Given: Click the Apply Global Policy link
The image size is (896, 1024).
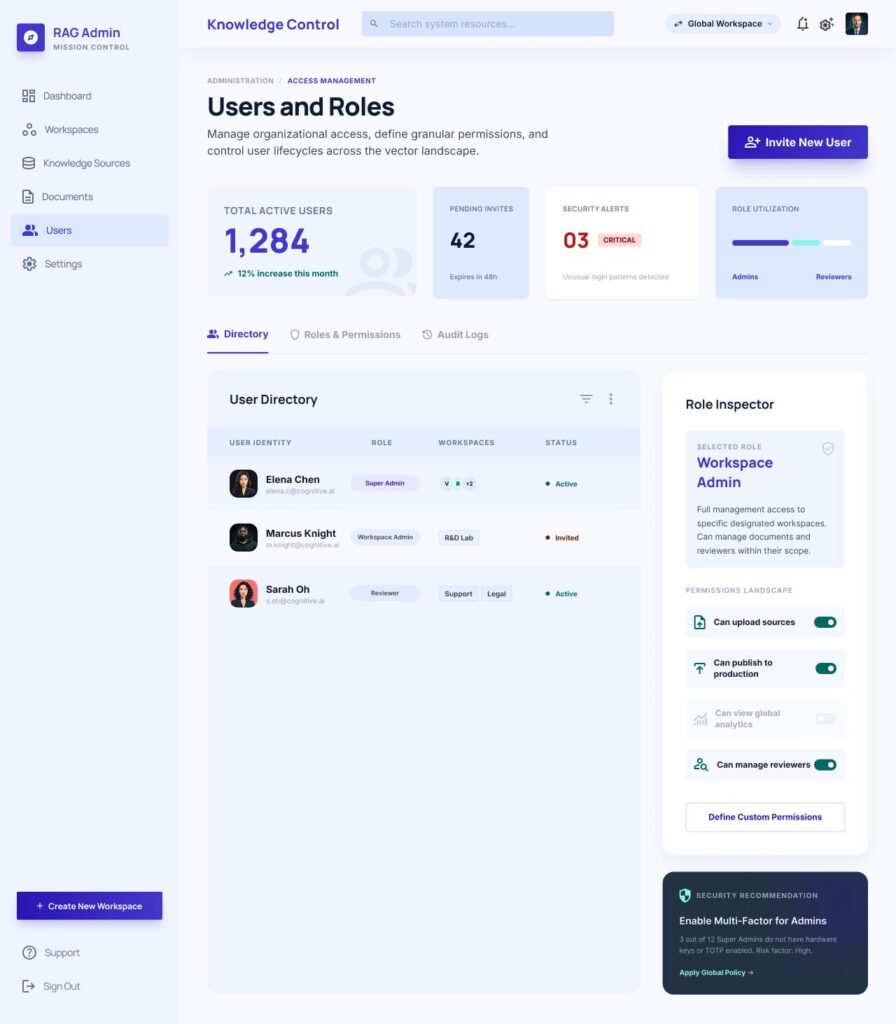Looking at the screenshot, I should coord(716,972).
